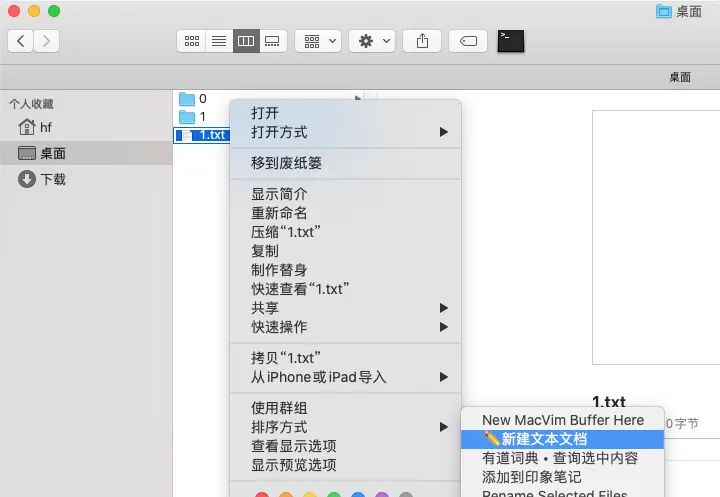Select 桌面 in the sidebar

pos(86,153)
